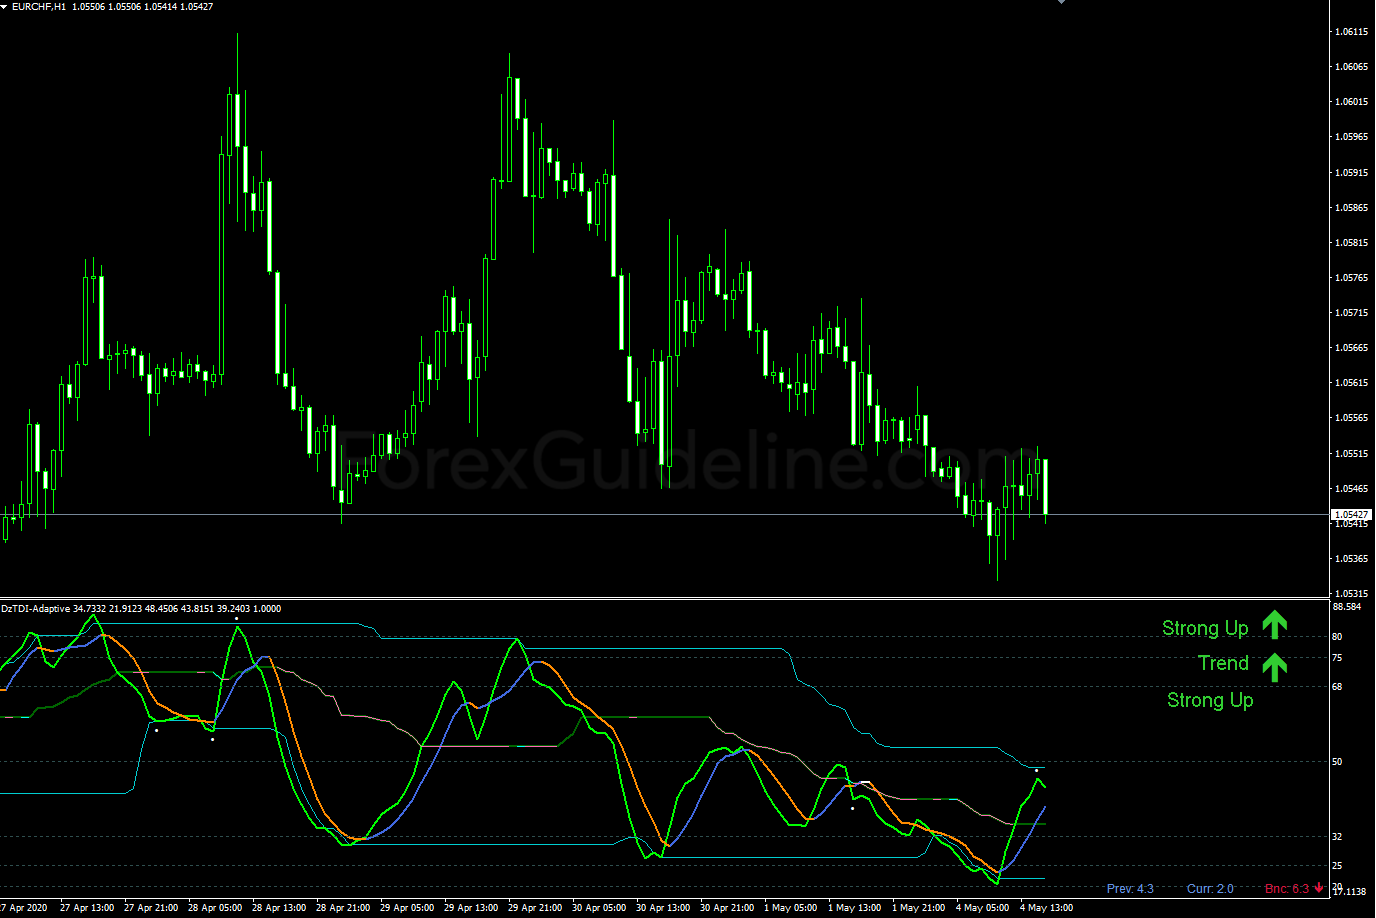Click the 1 May 05:00 time label
The width and height of the screenshot is (1376, 918).
(791, 908)
